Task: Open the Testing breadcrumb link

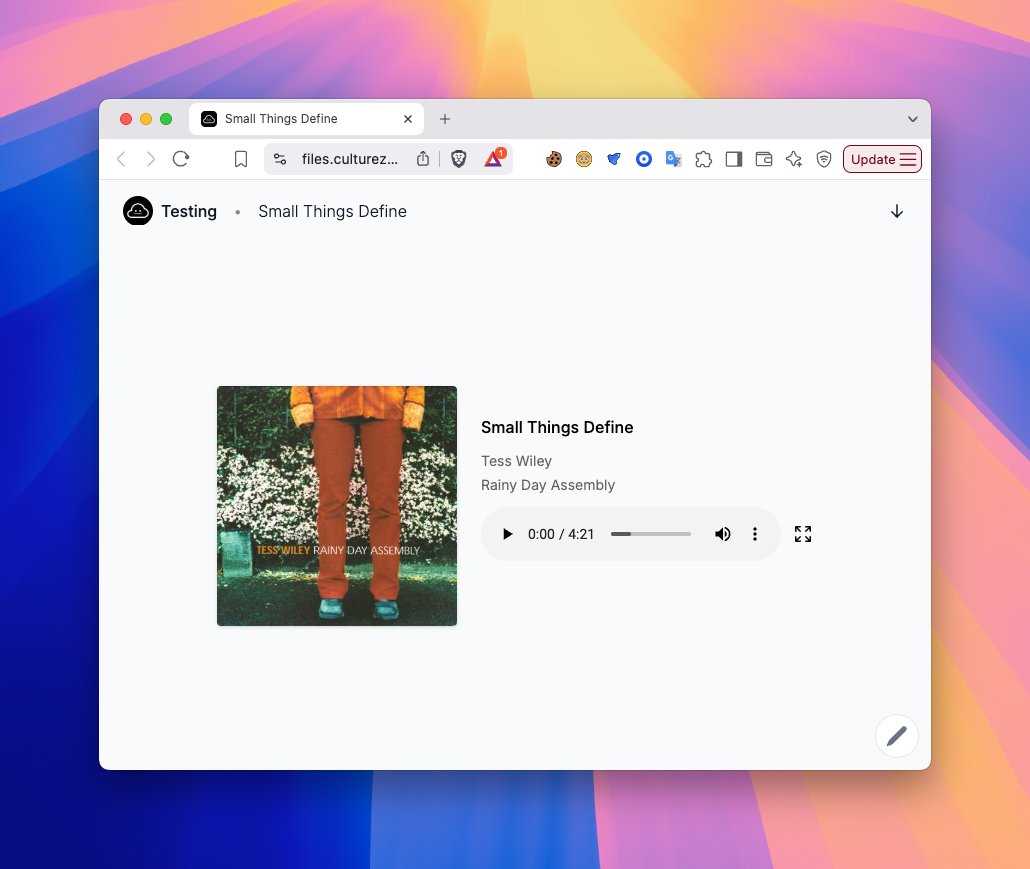Action: tap(189, 212)
